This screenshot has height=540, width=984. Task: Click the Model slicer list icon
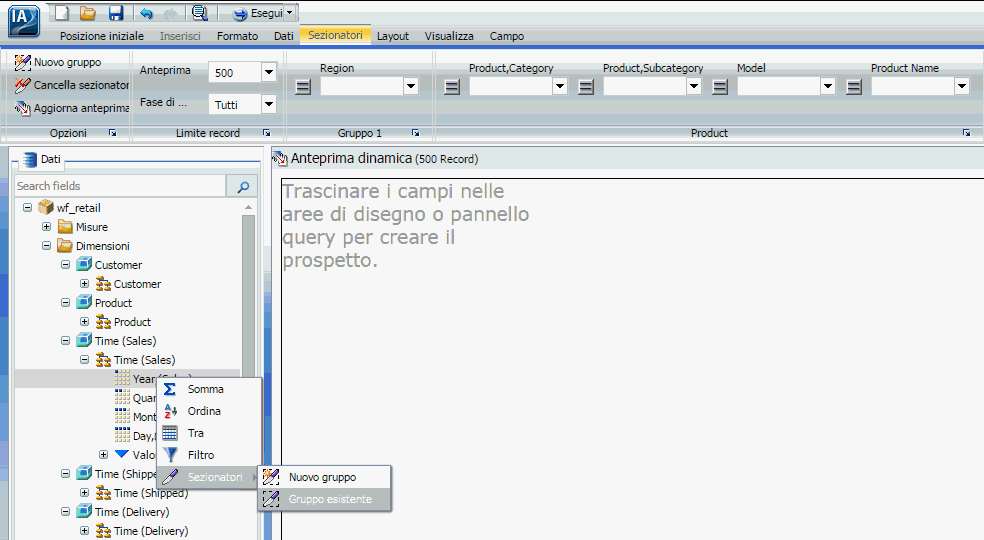[x=720, y=87]
